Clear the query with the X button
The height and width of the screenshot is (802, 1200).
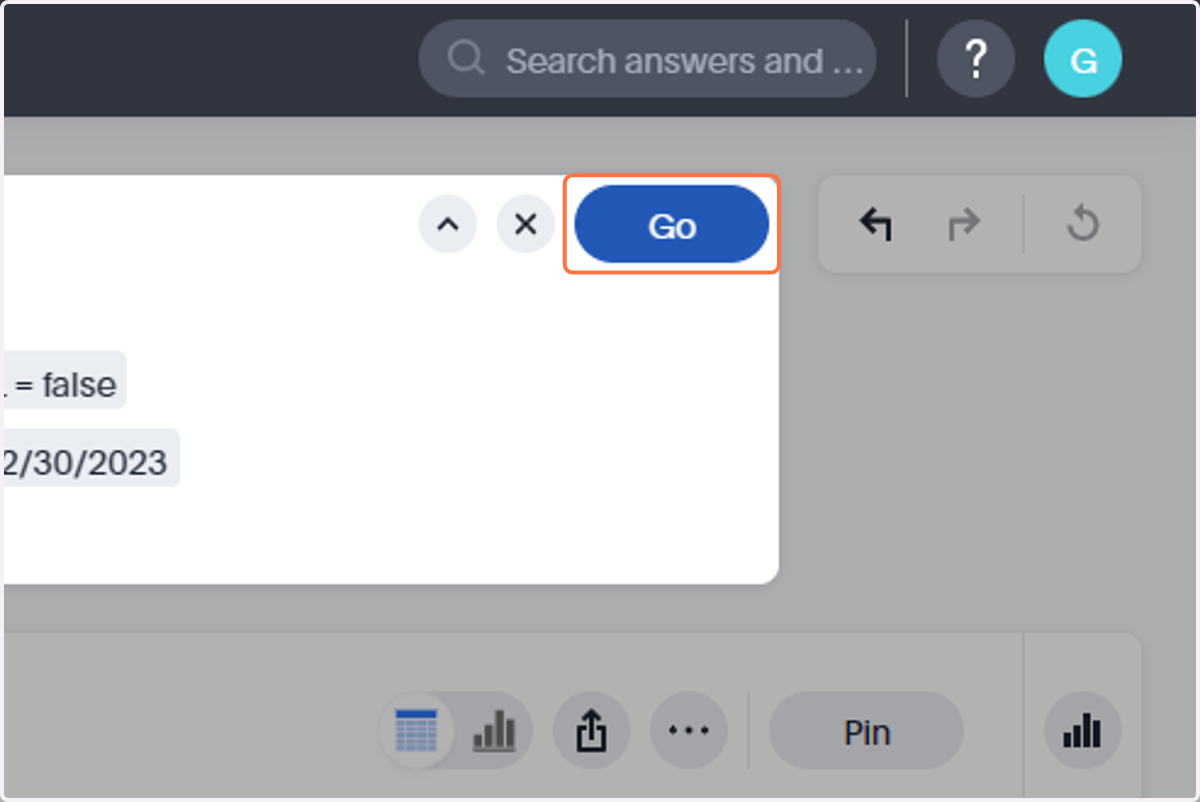point(526,224)
